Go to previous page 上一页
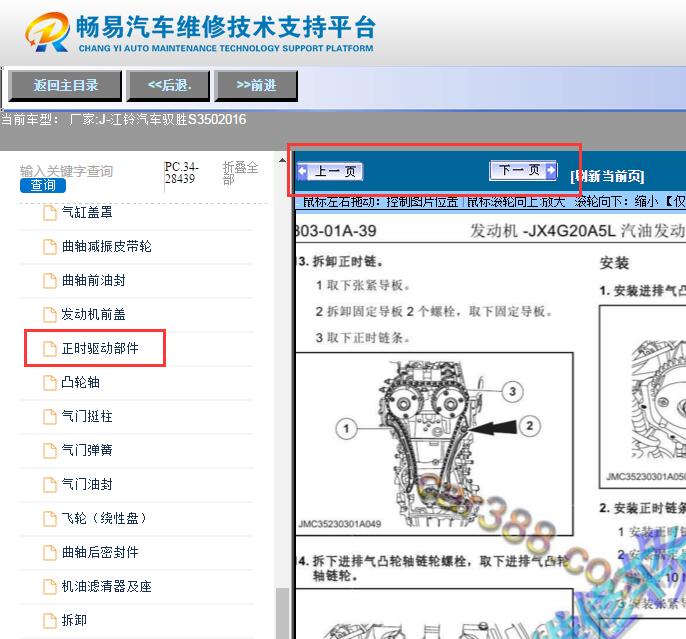686x639 pixels. coord(330,172)
